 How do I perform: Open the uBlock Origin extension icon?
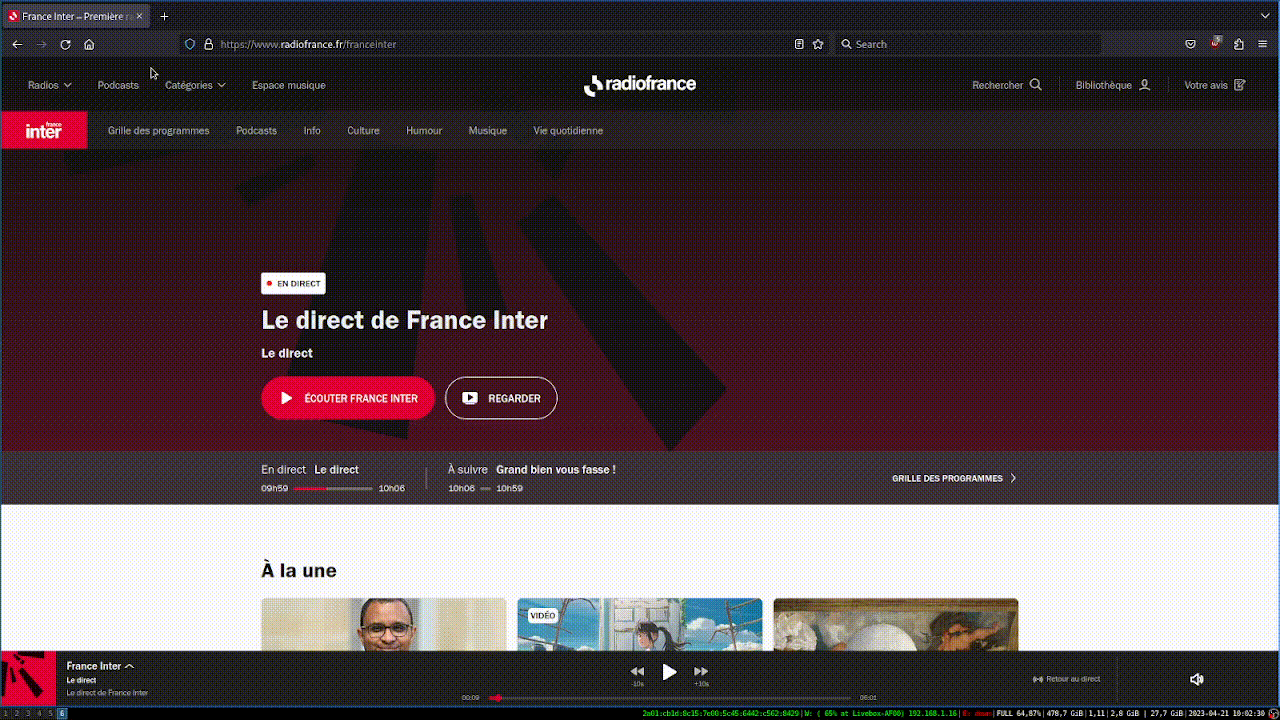(1215, 44)
